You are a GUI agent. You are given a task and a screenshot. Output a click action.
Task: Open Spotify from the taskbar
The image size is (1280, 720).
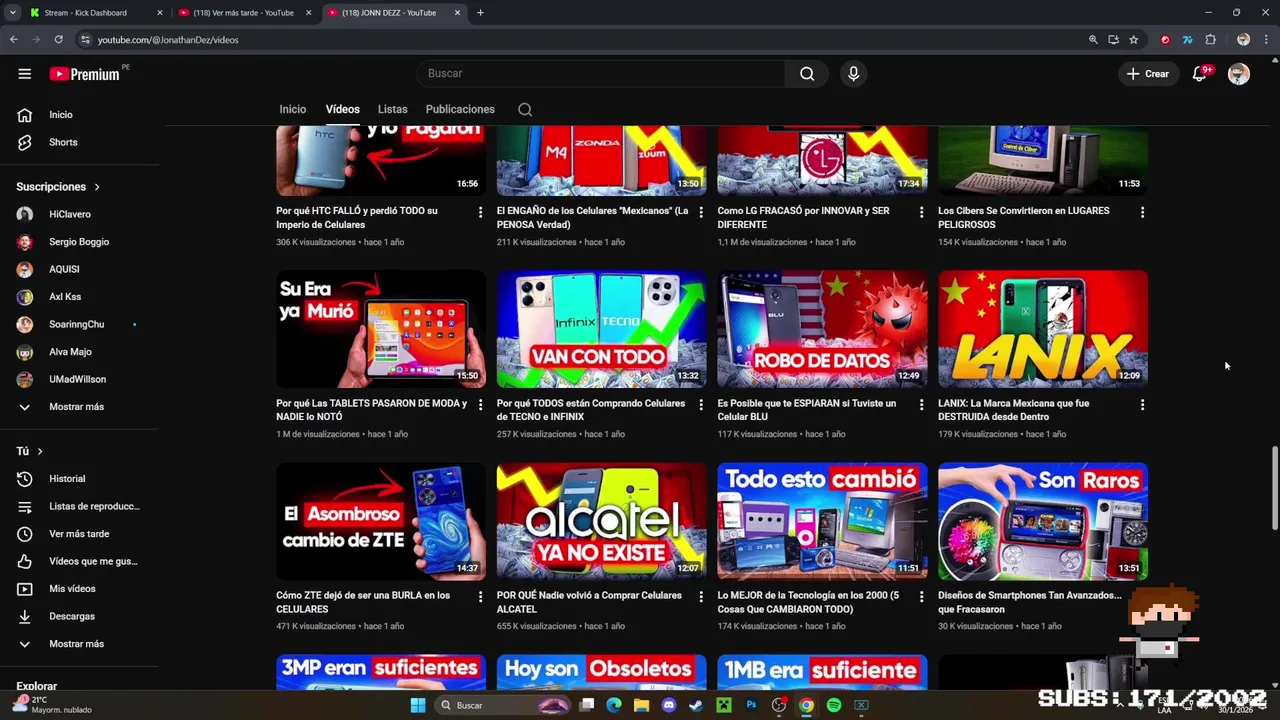tap(834, 705)
